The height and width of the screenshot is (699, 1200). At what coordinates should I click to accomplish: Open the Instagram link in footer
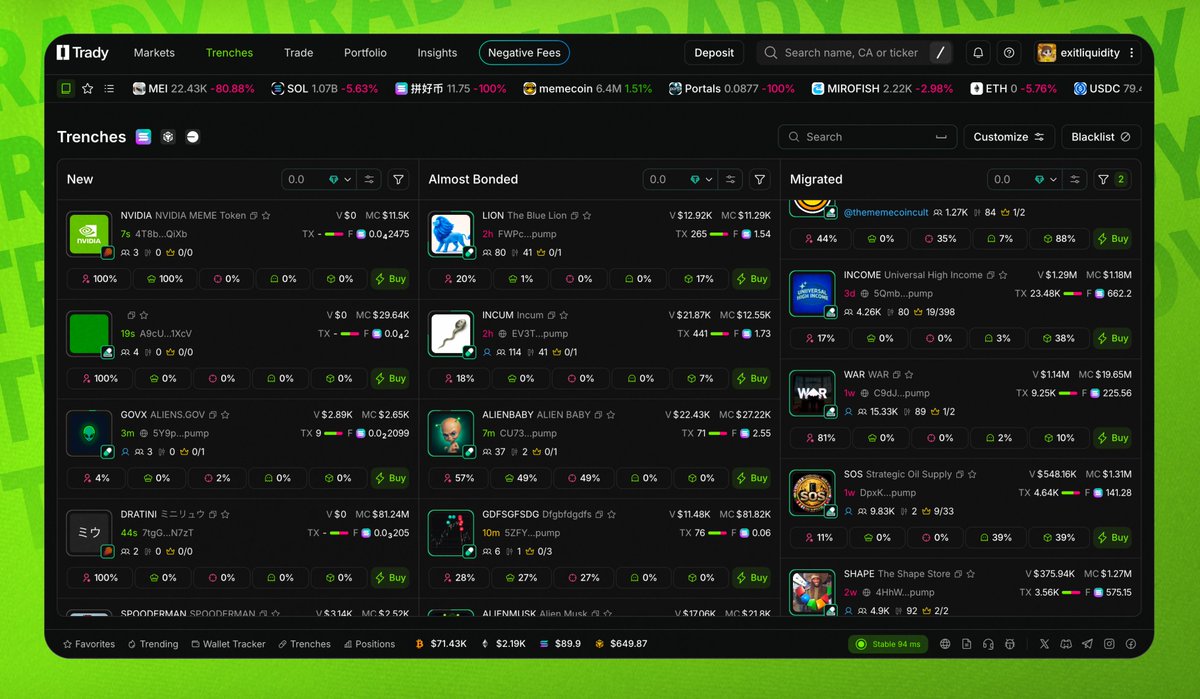1109,644
